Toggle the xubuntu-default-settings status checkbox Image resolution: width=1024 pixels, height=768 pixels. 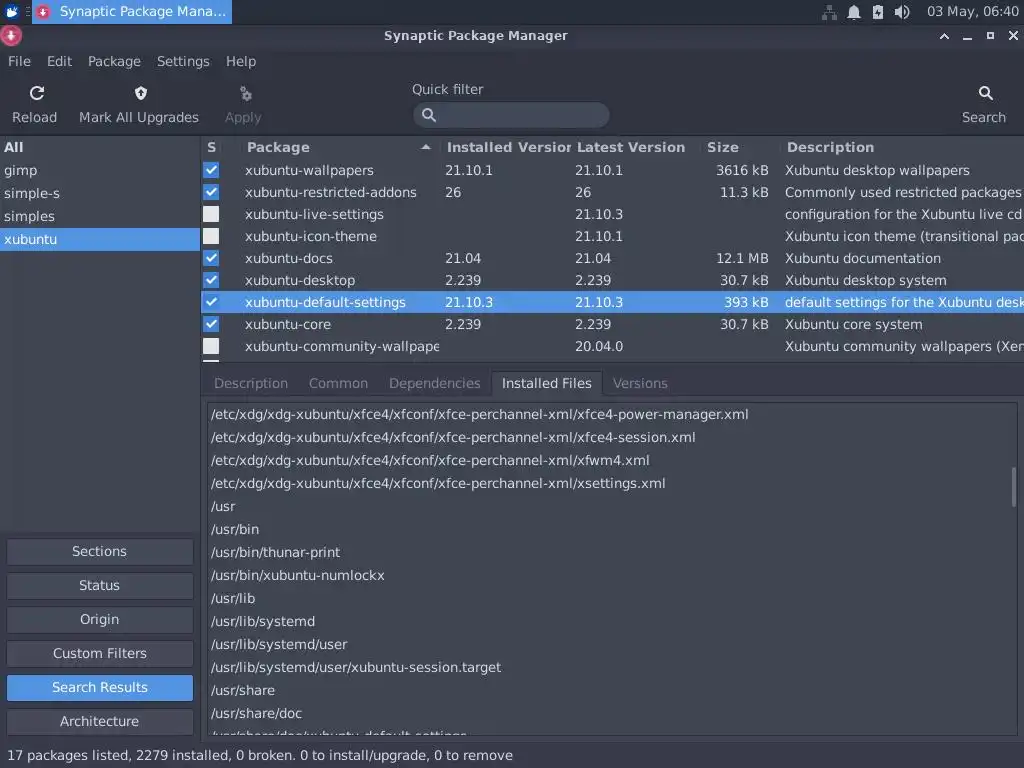pos(211,302)
